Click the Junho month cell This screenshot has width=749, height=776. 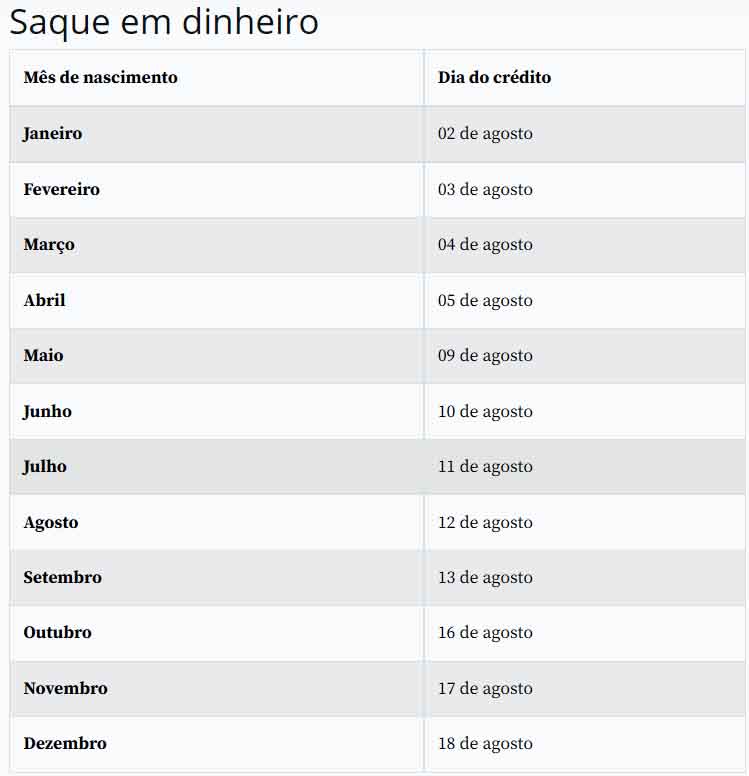(48, 412)
